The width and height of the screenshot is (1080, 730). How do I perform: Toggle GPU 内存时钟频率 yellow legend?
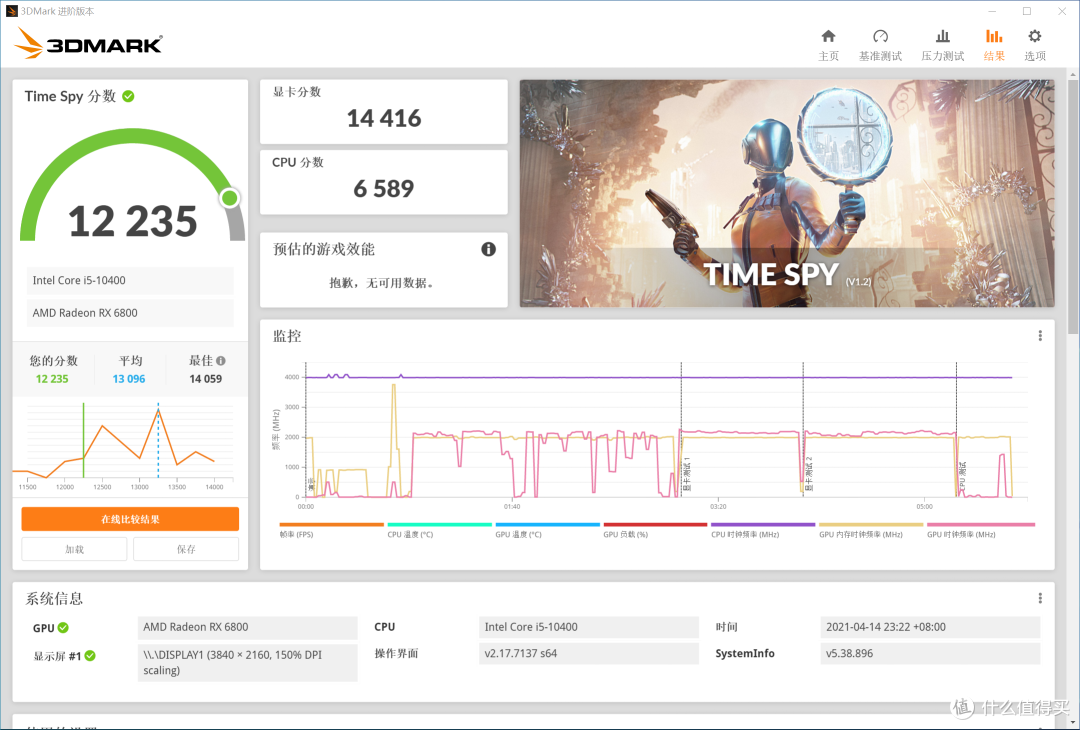point(871,530)
